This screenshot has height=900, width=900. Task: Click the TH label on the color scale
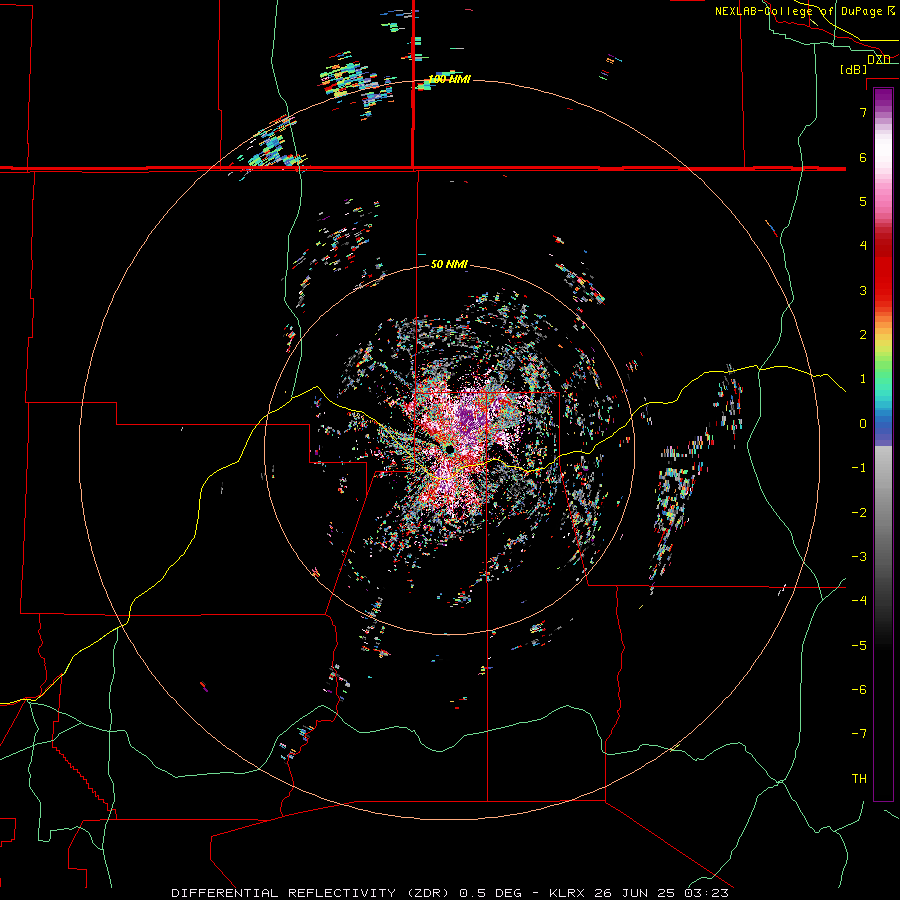(859, 779)
